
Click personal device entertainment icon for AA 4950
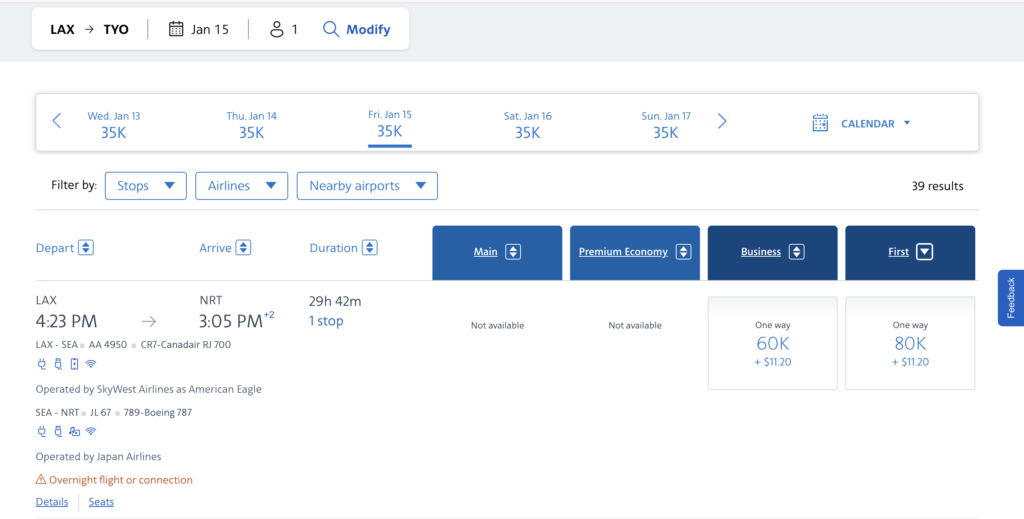click(x=74, y=364)
